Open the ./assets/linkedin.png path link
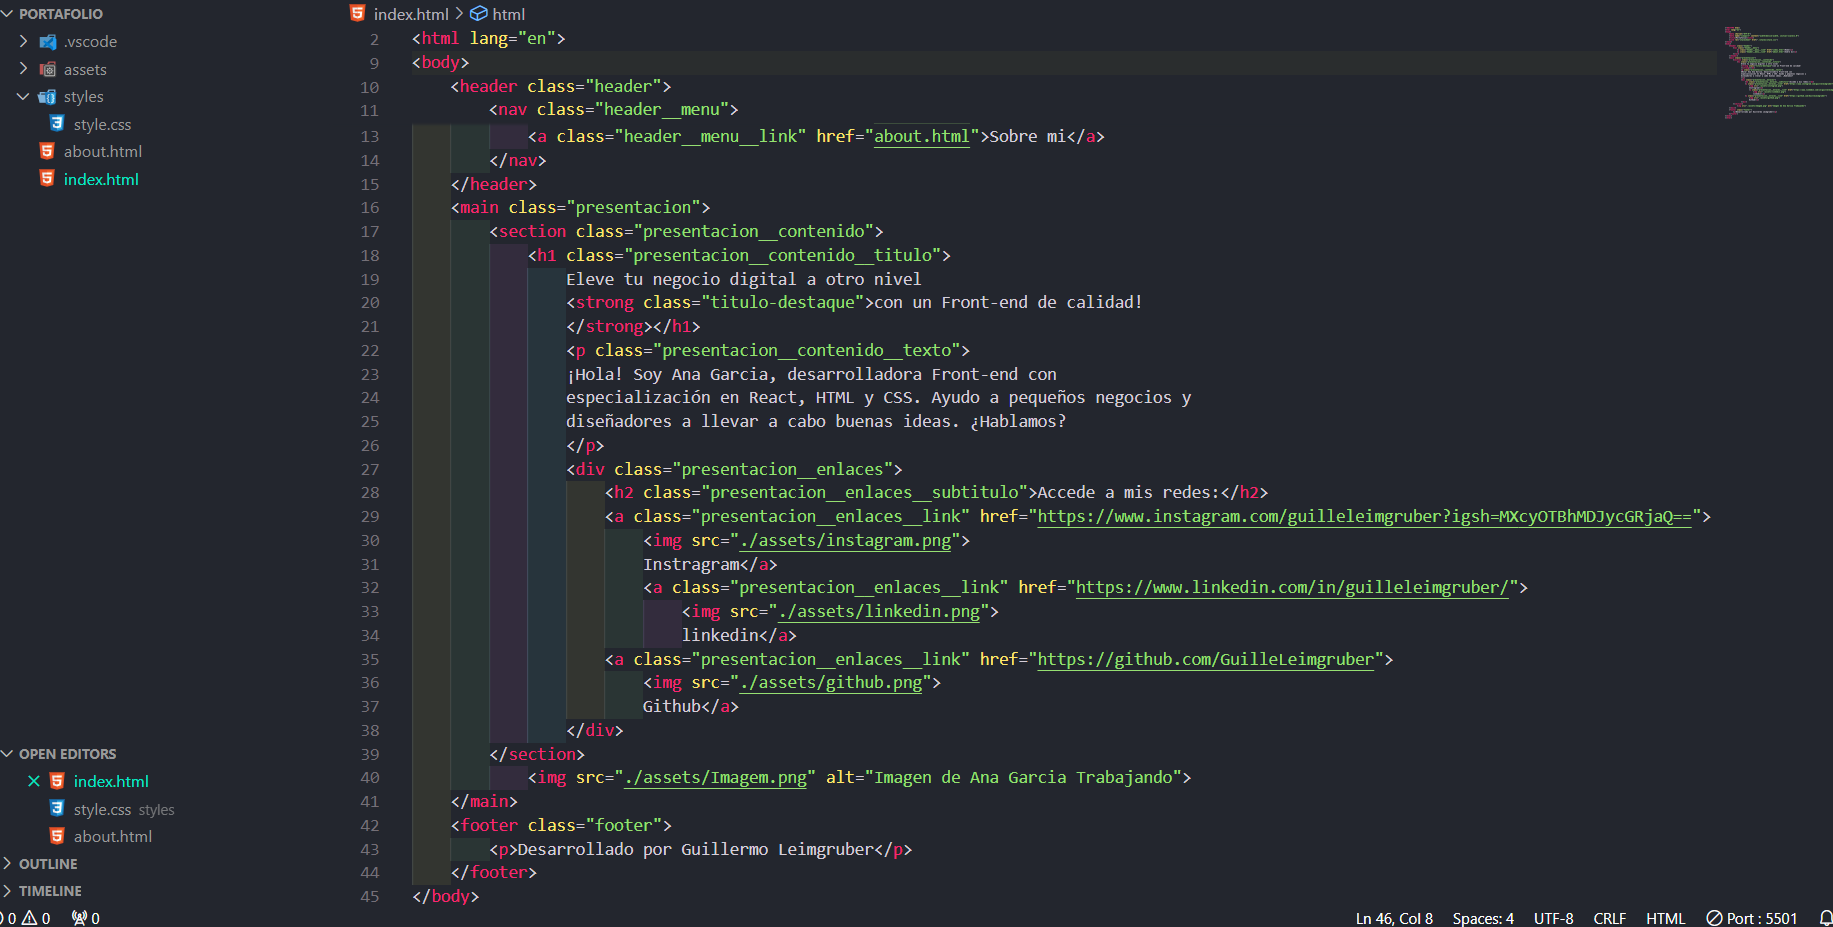This screenshot has height=927, width=1833. [879, 612]
